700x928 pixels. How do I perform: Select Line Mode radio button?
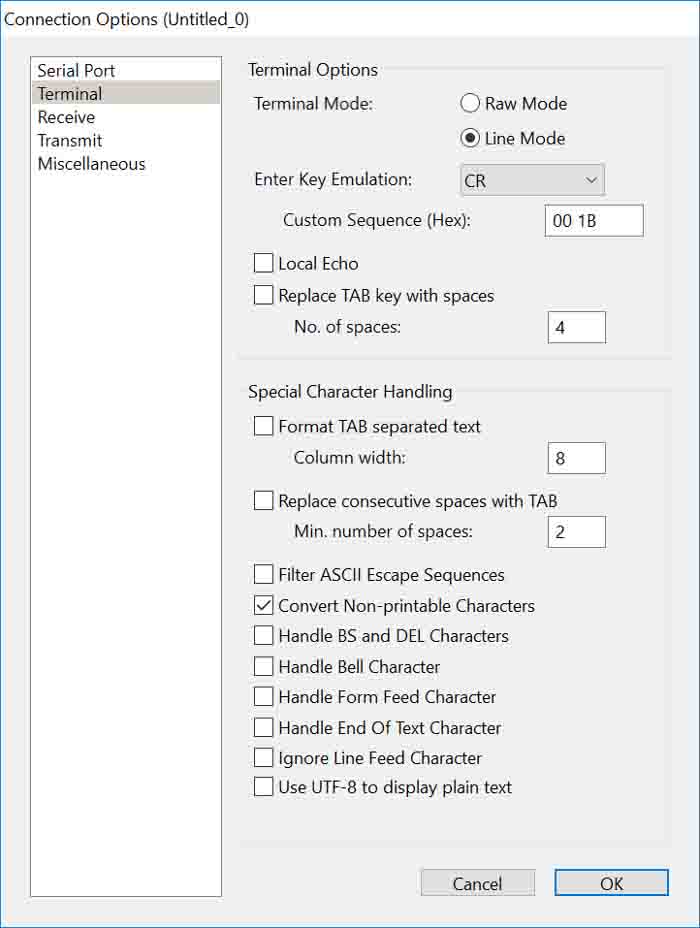[470, 138]
